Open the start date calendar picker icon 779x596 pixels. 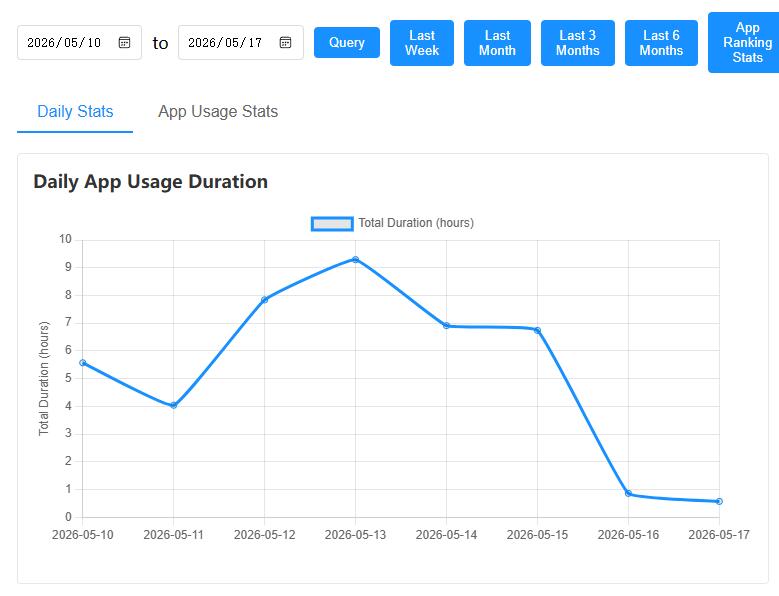pos(124,43)
